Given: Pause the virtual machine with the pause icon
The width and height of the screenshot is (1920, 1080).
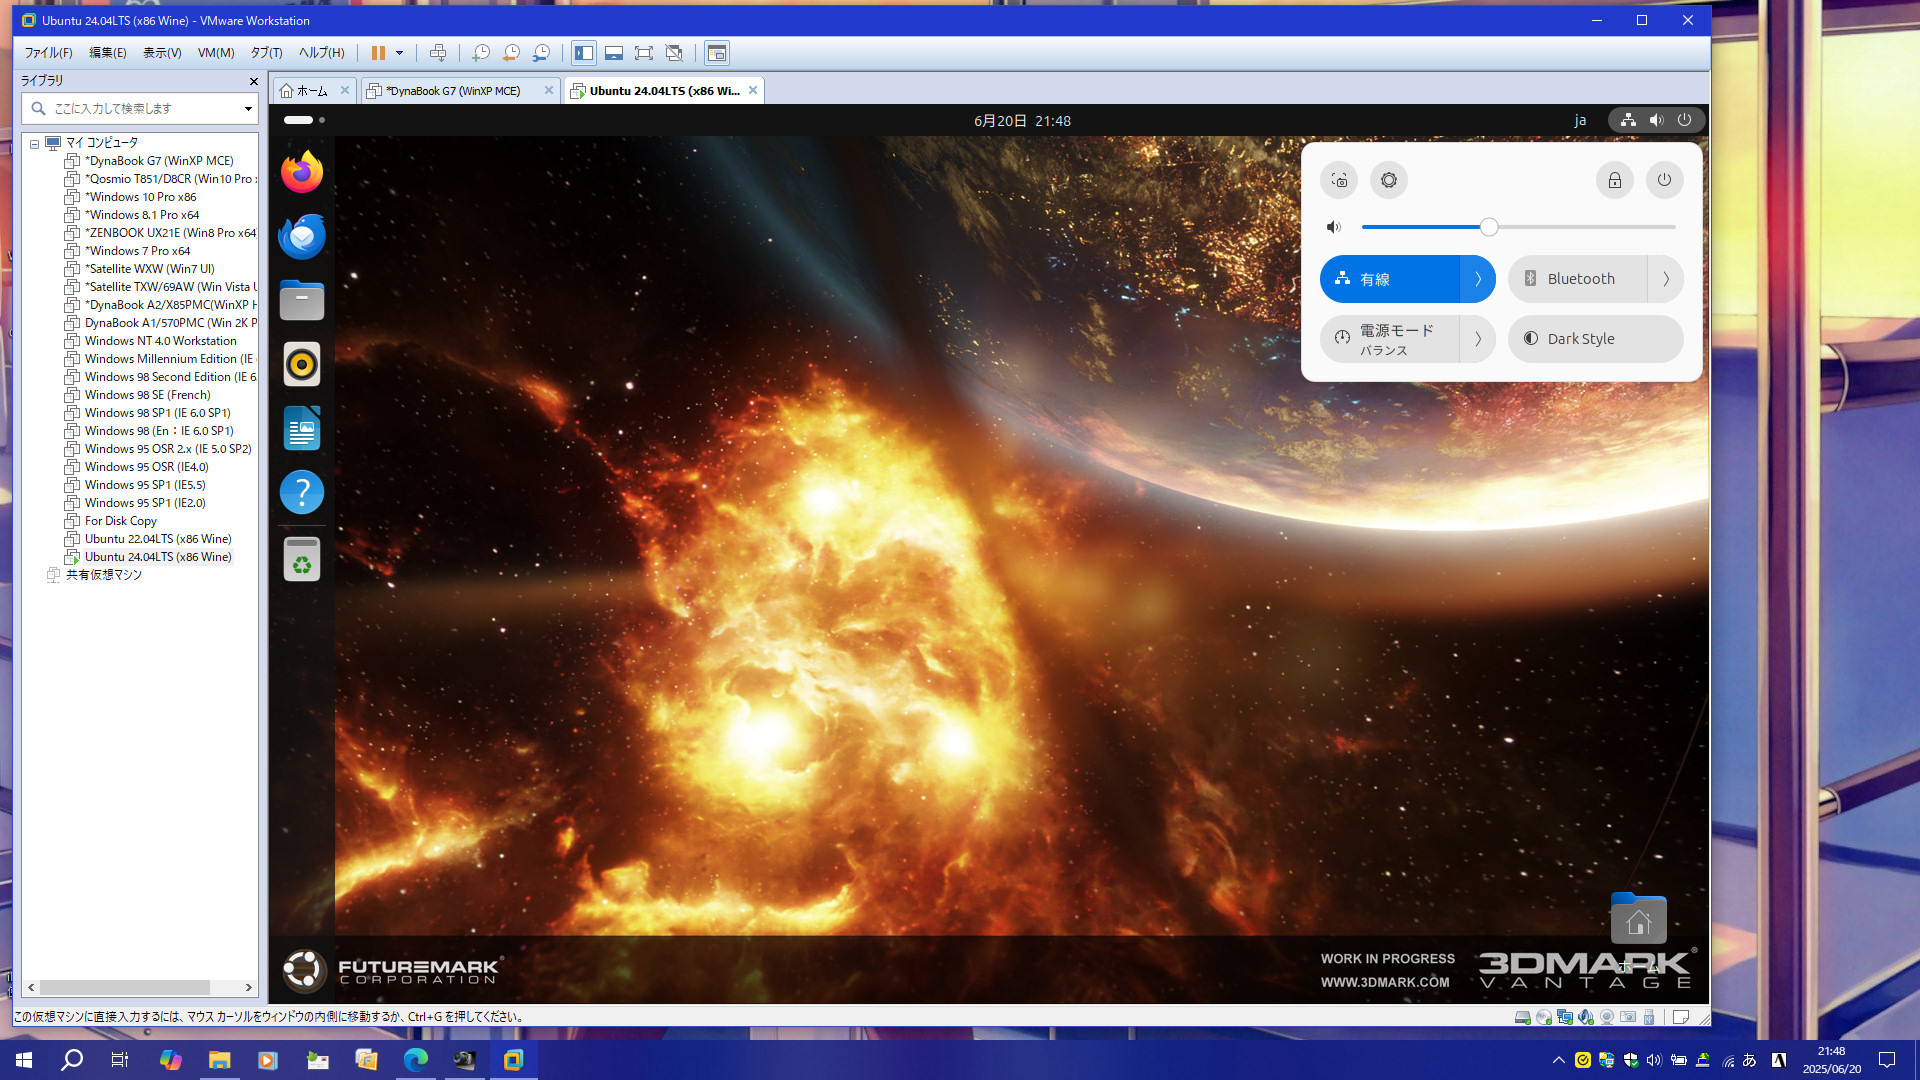Looking at the screenshot, I should 378,53.
